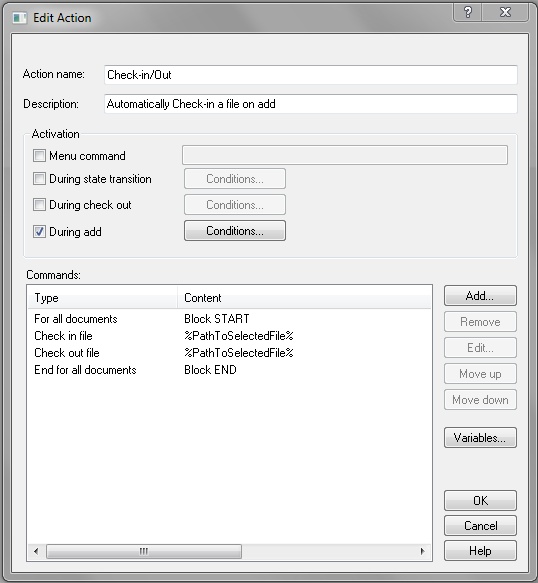
Task: Click the Block START content cell
Action: (217, 319)
